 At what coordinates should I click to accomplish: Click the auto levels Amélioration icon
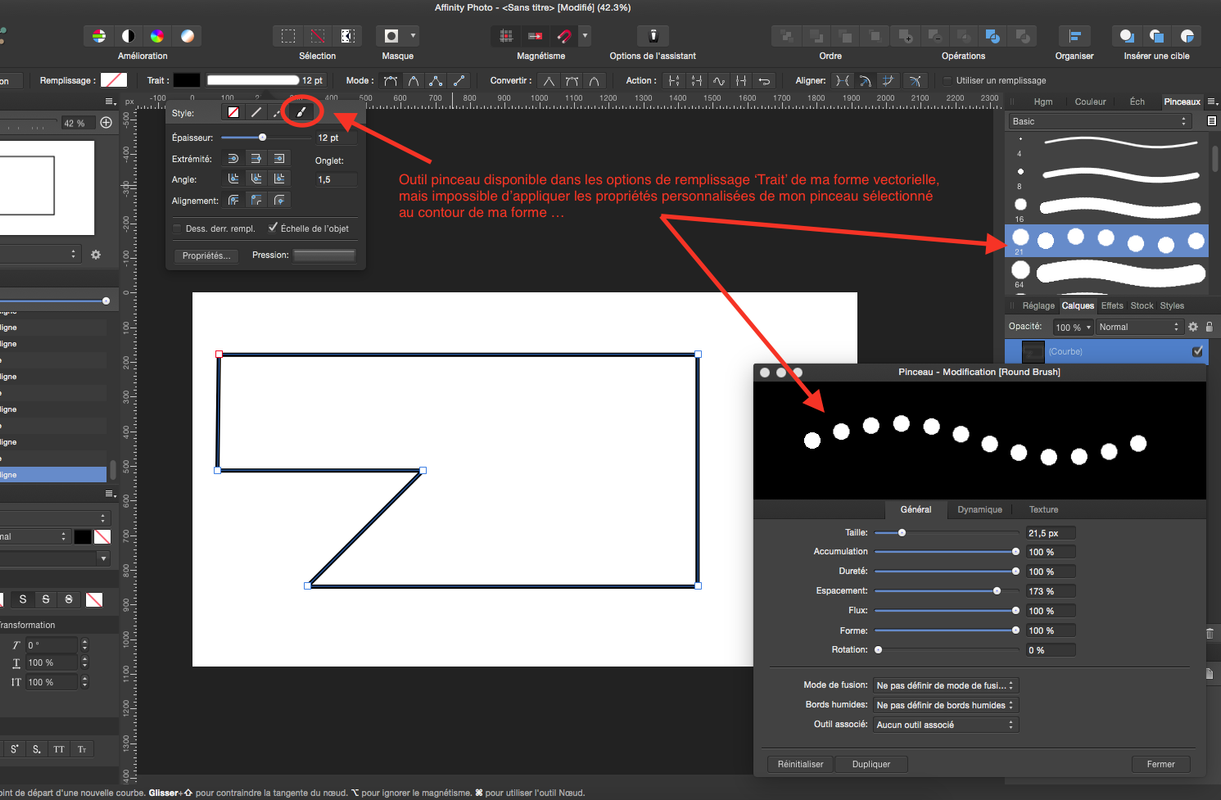coord(98,36)
